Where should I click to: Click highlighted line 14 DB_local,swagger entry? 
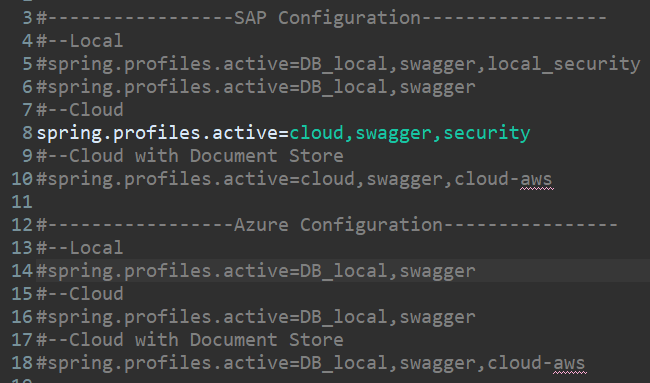click(256, 271)
